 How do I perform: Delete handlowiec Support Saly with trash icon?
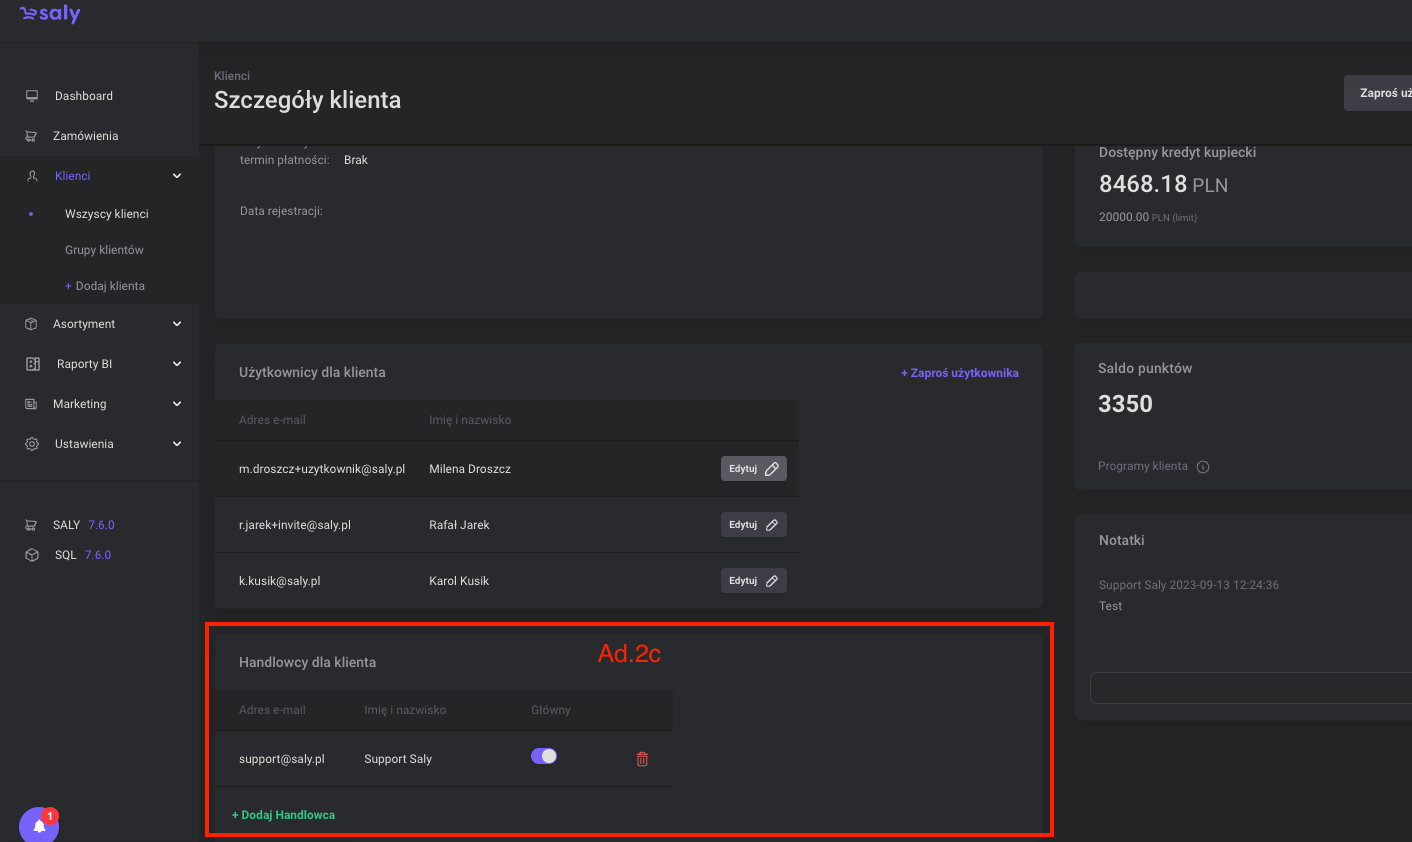pos(642,759)
